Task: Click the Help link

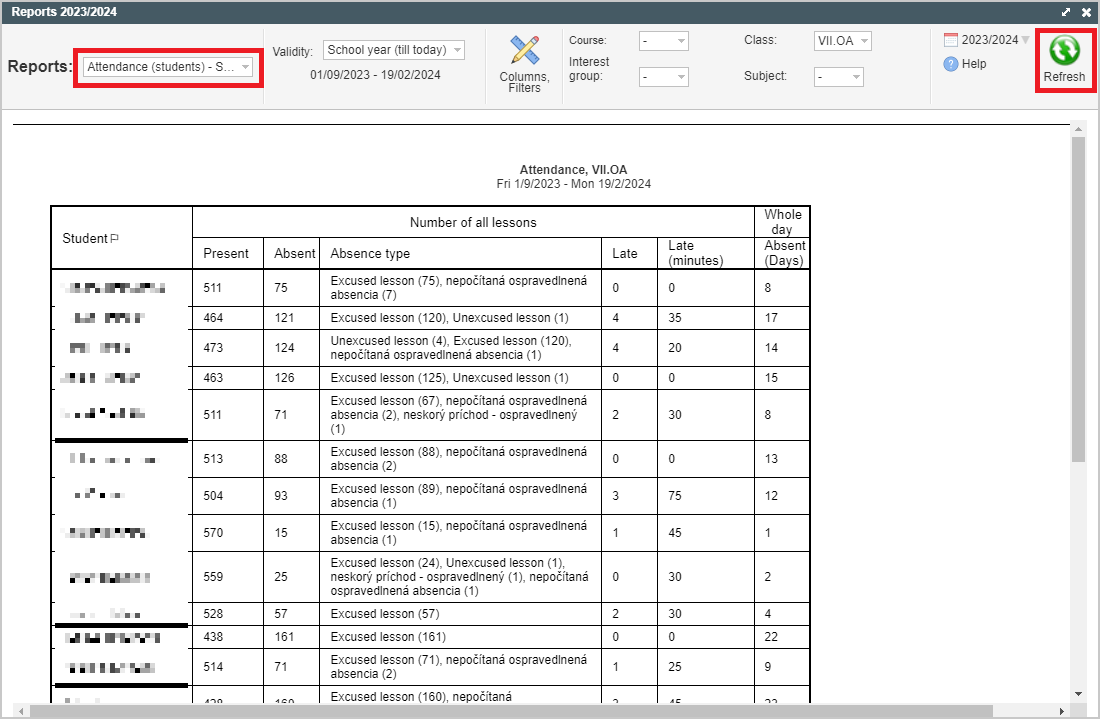Action: pos(974,64)
